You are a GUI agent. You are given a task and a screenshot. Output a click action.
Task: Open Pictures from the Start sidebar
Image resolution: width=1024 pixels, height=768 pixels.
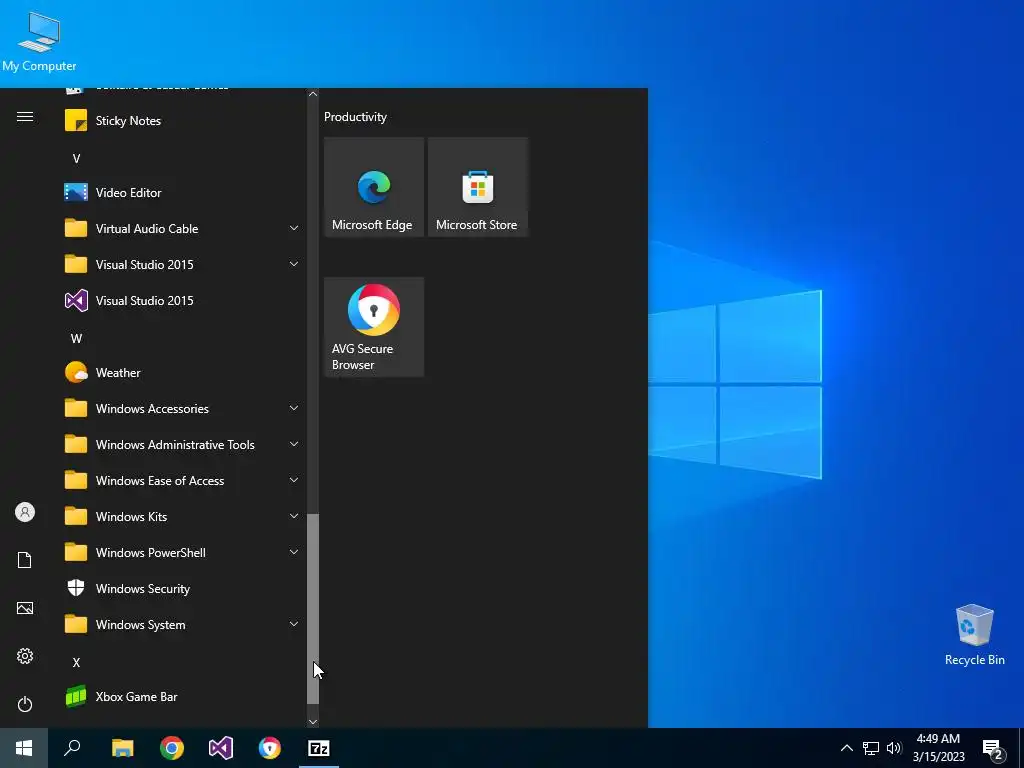(x=25, y=608)
